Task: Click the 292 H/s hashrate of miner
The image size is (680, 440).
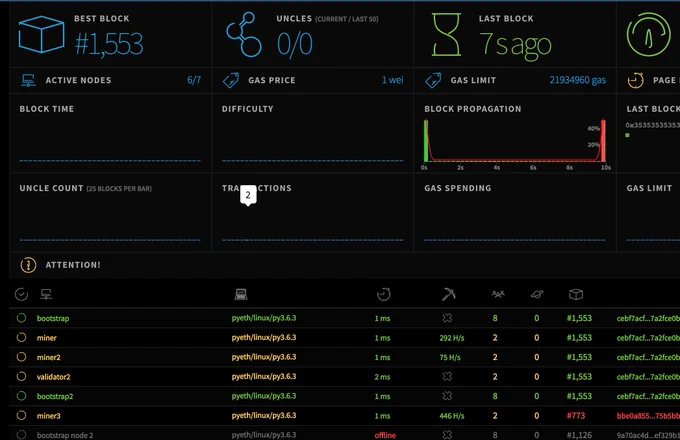Action: tap(451, 338)
